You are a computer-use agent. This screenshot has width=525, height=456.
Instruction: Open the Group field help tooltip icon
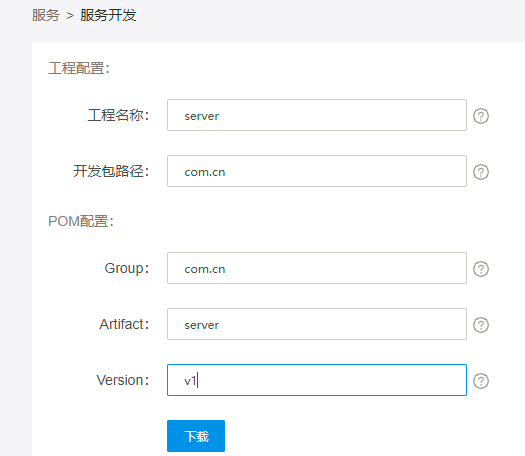481,269
